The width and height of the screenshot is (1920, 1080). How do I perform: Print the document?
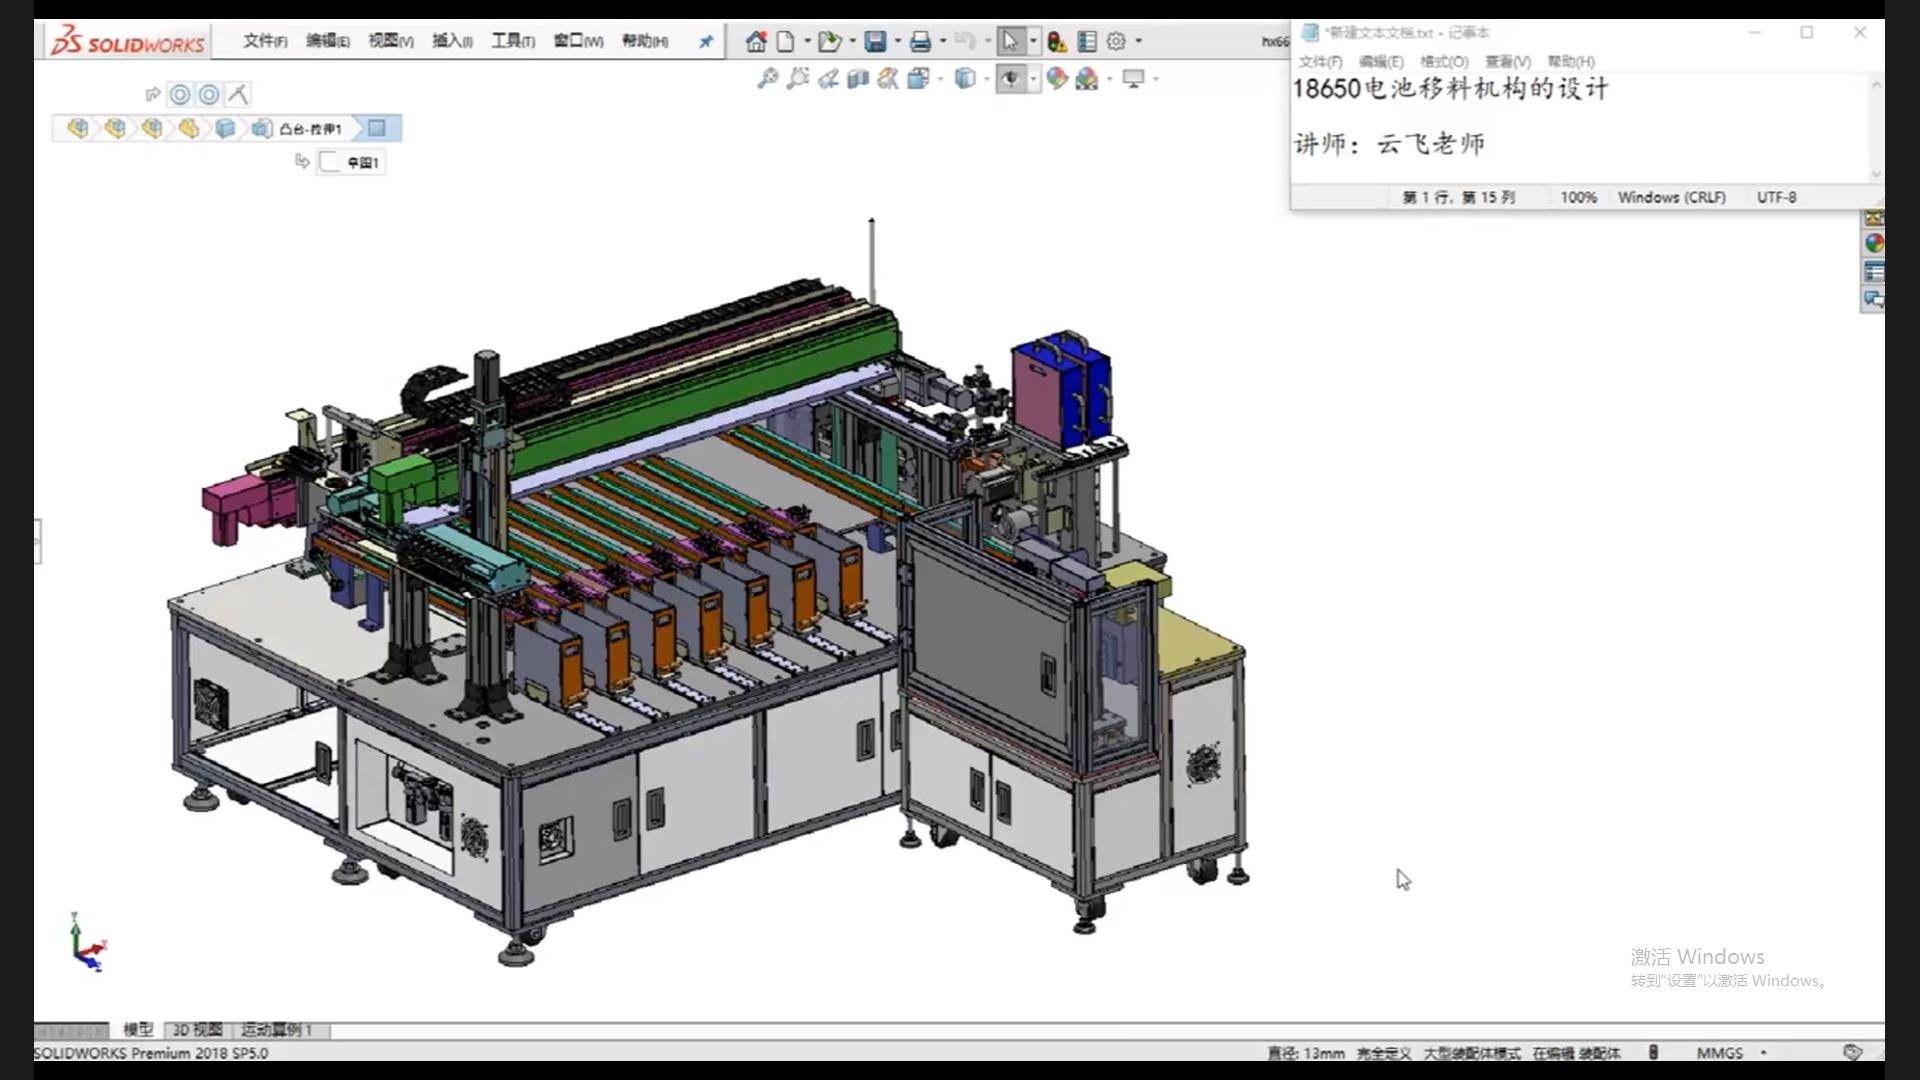921,41
